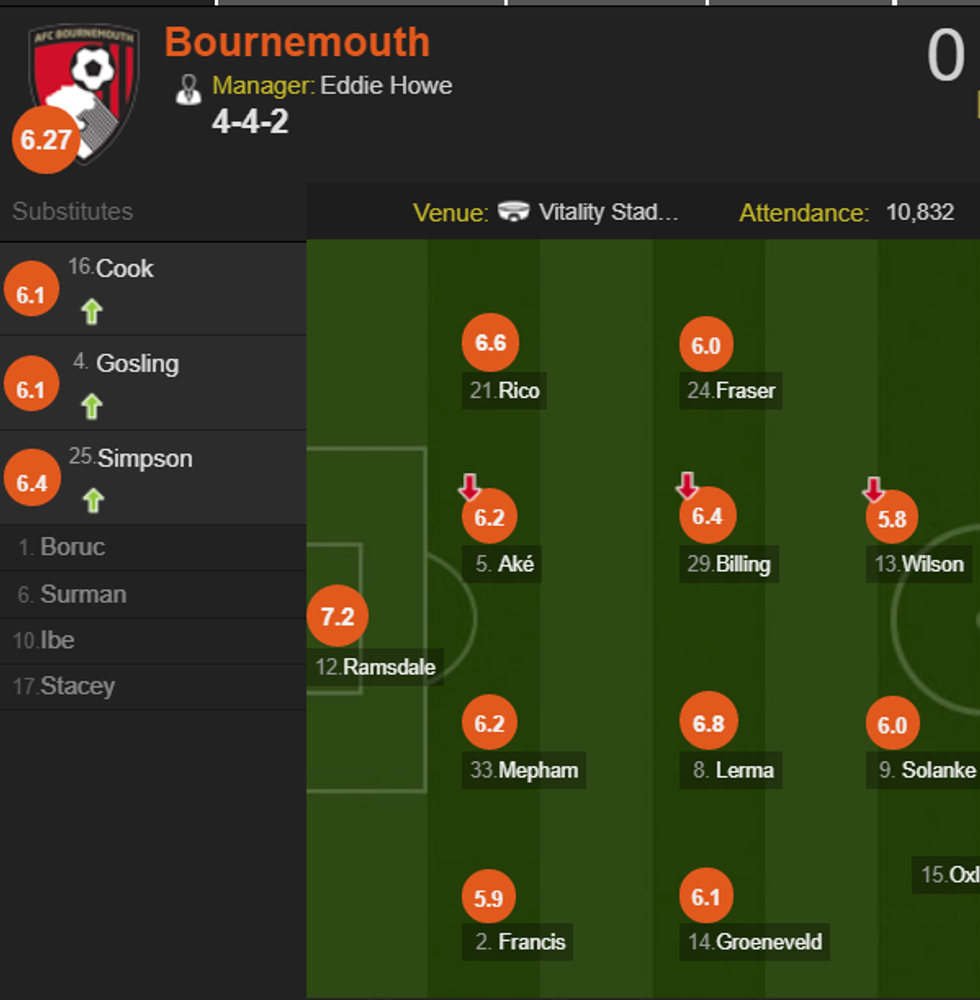Click the red substituted-off arrow on Billing

[687, 487]
